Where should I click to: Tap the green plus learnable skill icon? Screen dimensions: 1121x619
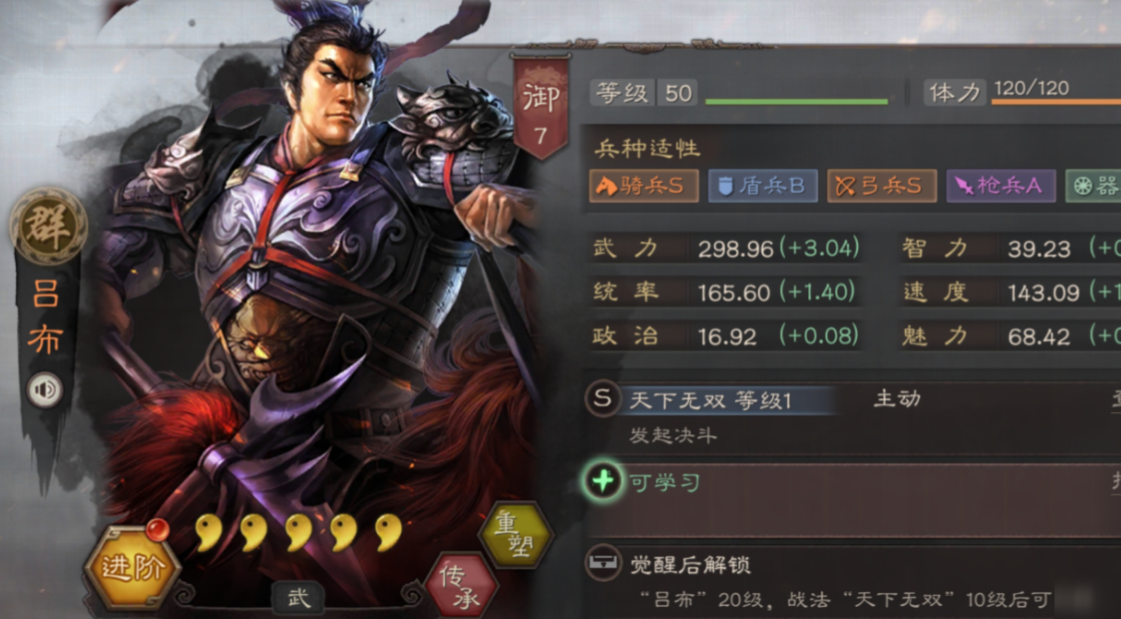(x=603, y=480)
